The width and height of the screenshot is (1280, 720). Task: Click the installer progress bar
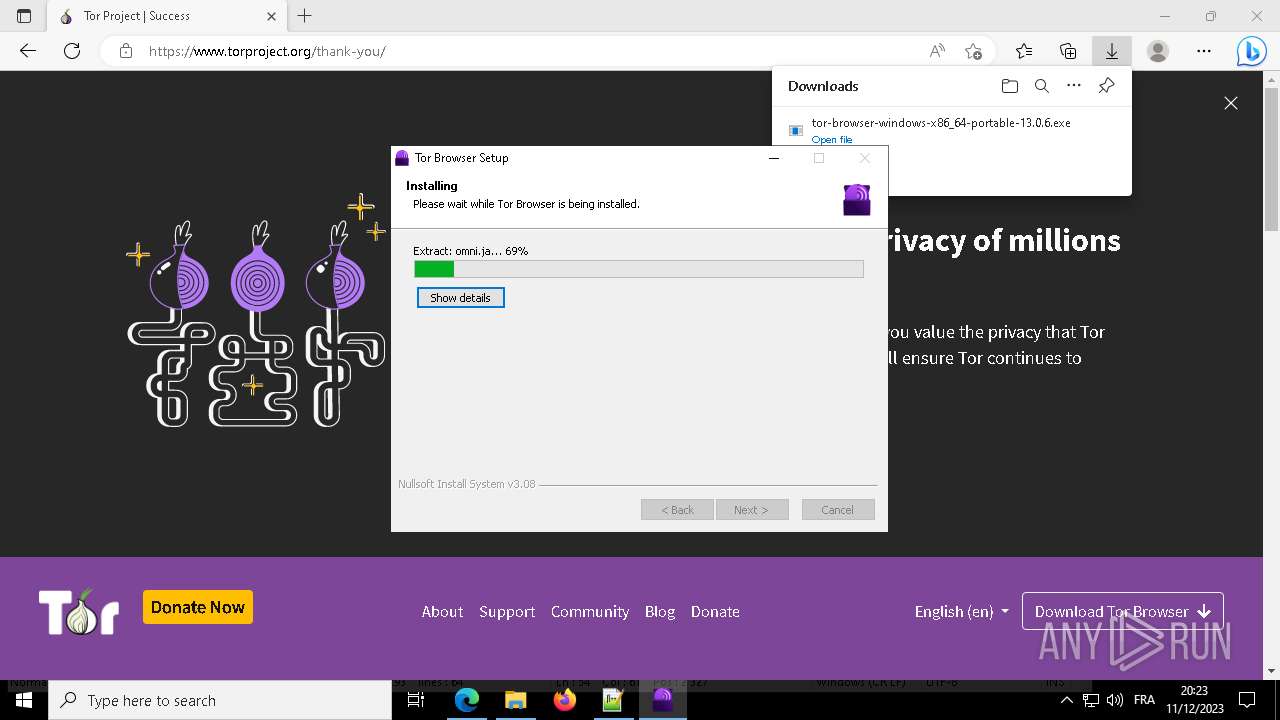click(x=639, y=269)
